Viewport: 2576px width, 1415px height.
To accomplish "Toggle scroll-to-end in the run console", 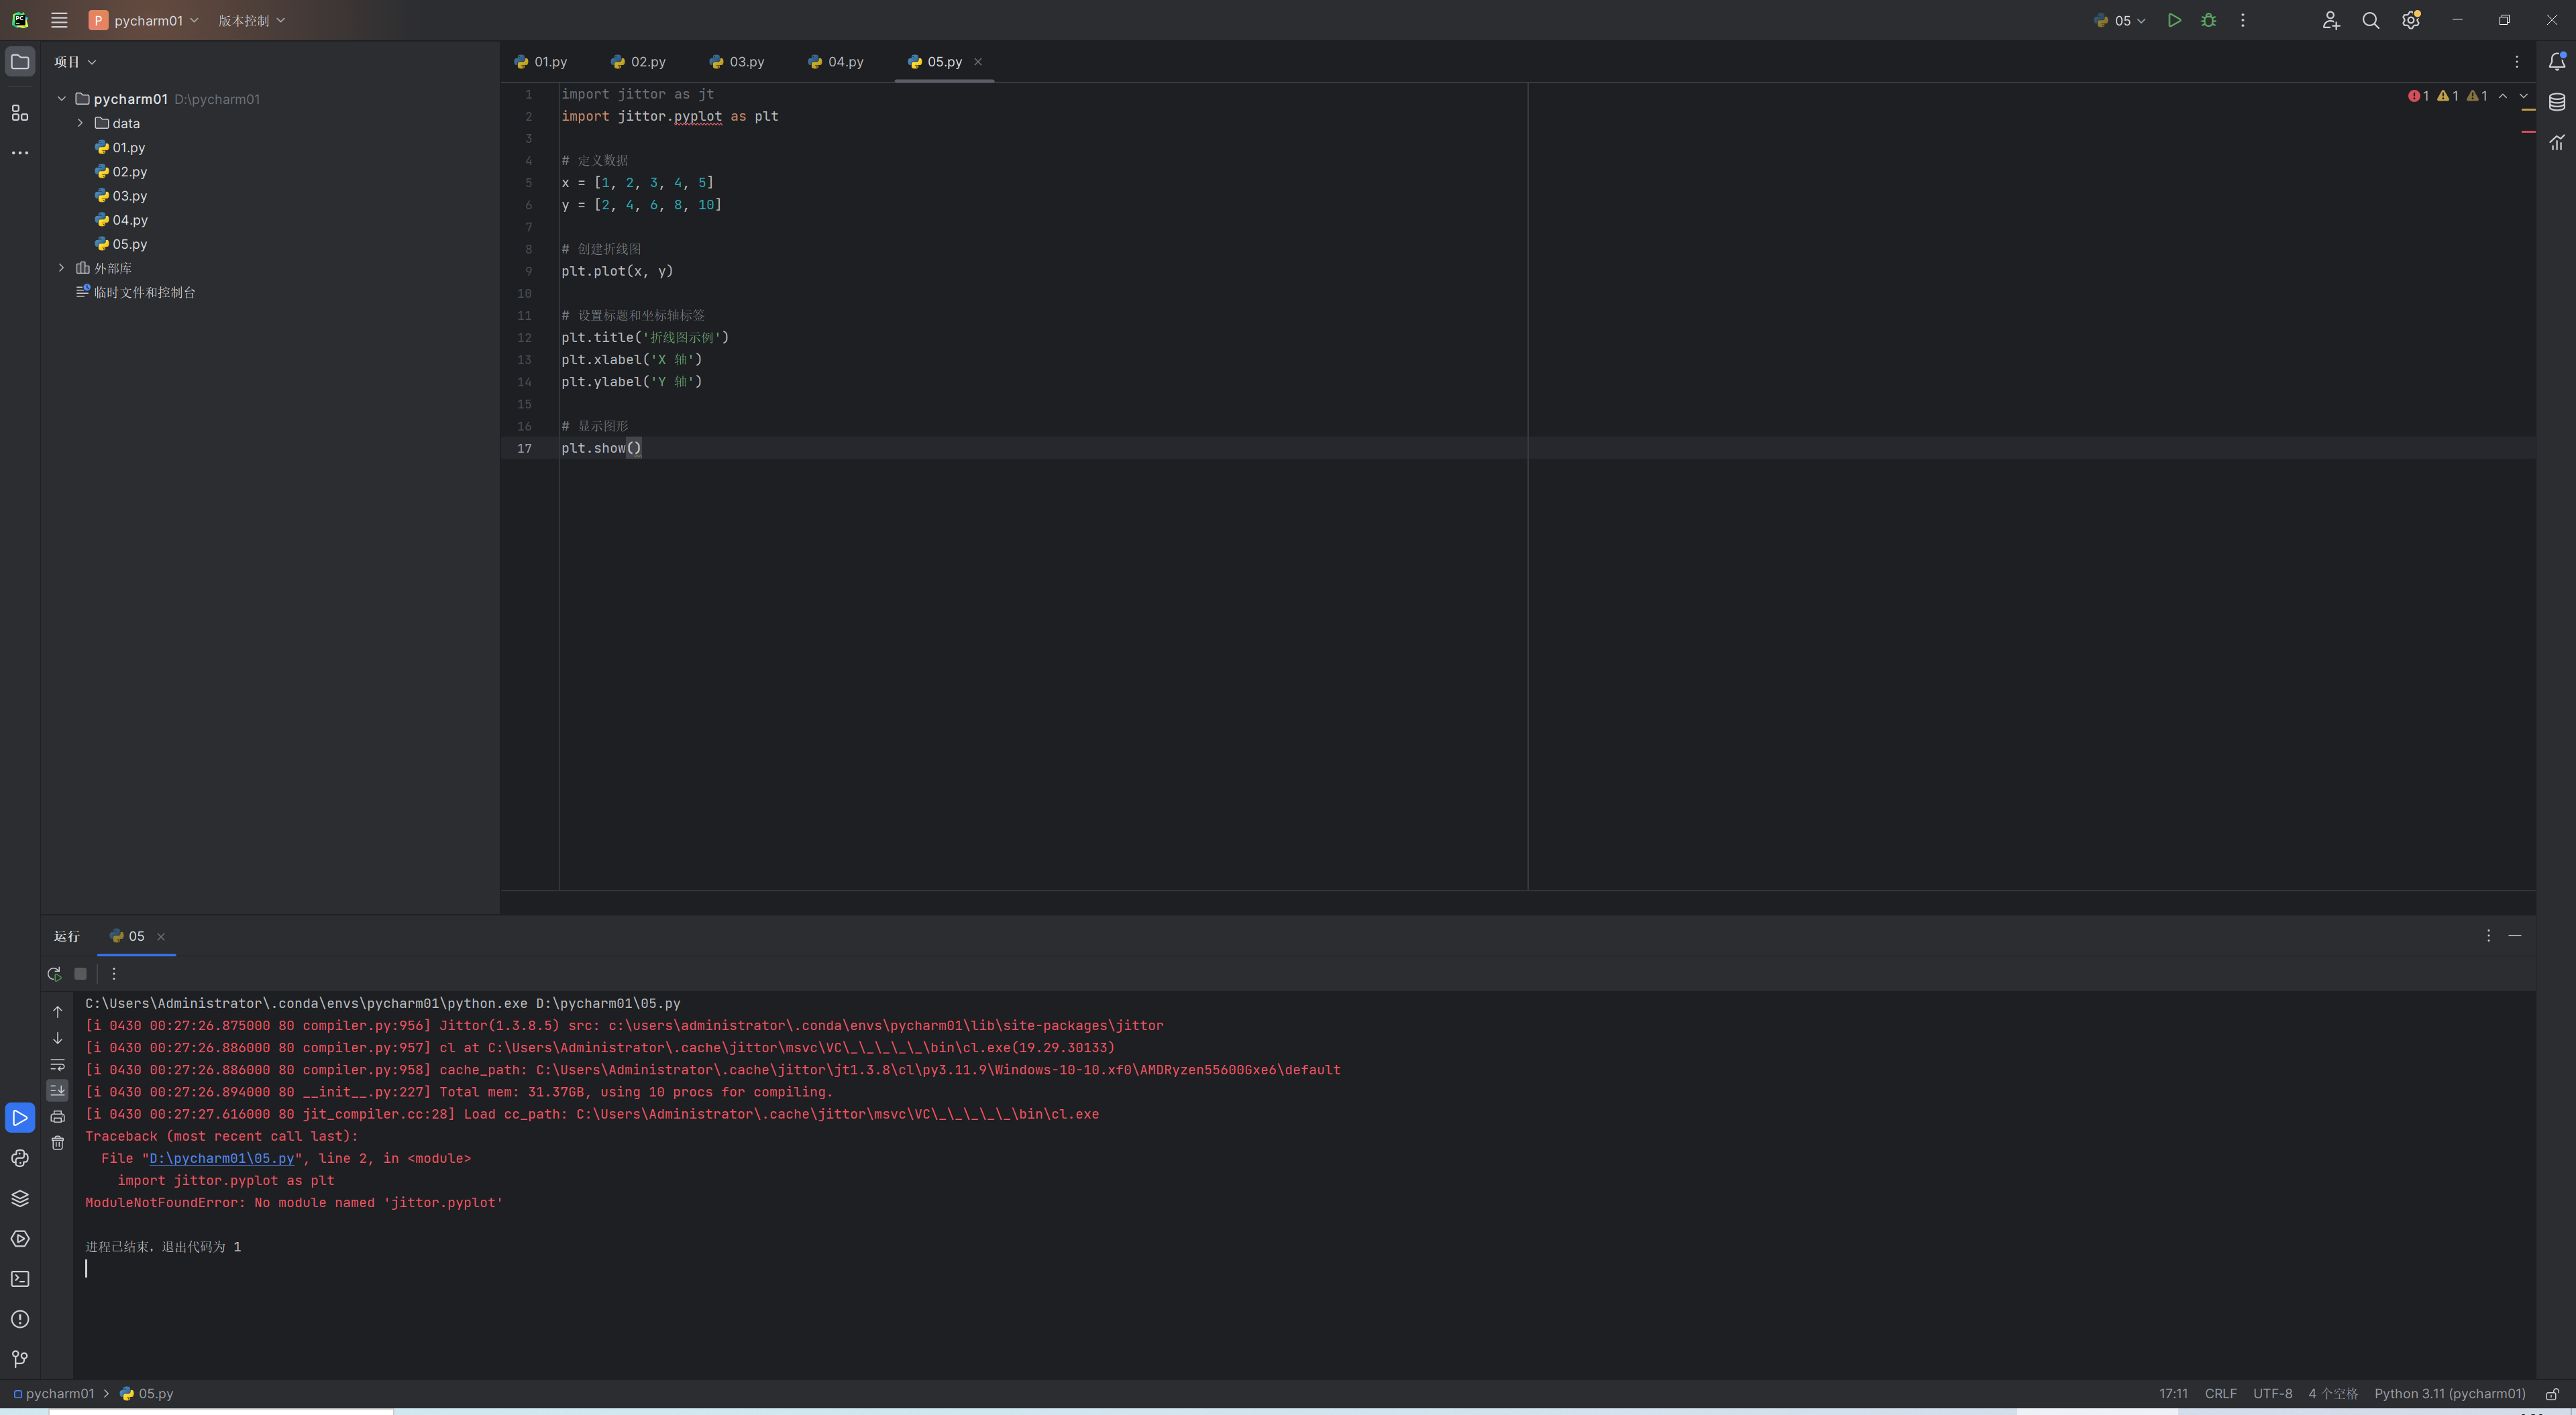I will click(x=58, y=1090).
